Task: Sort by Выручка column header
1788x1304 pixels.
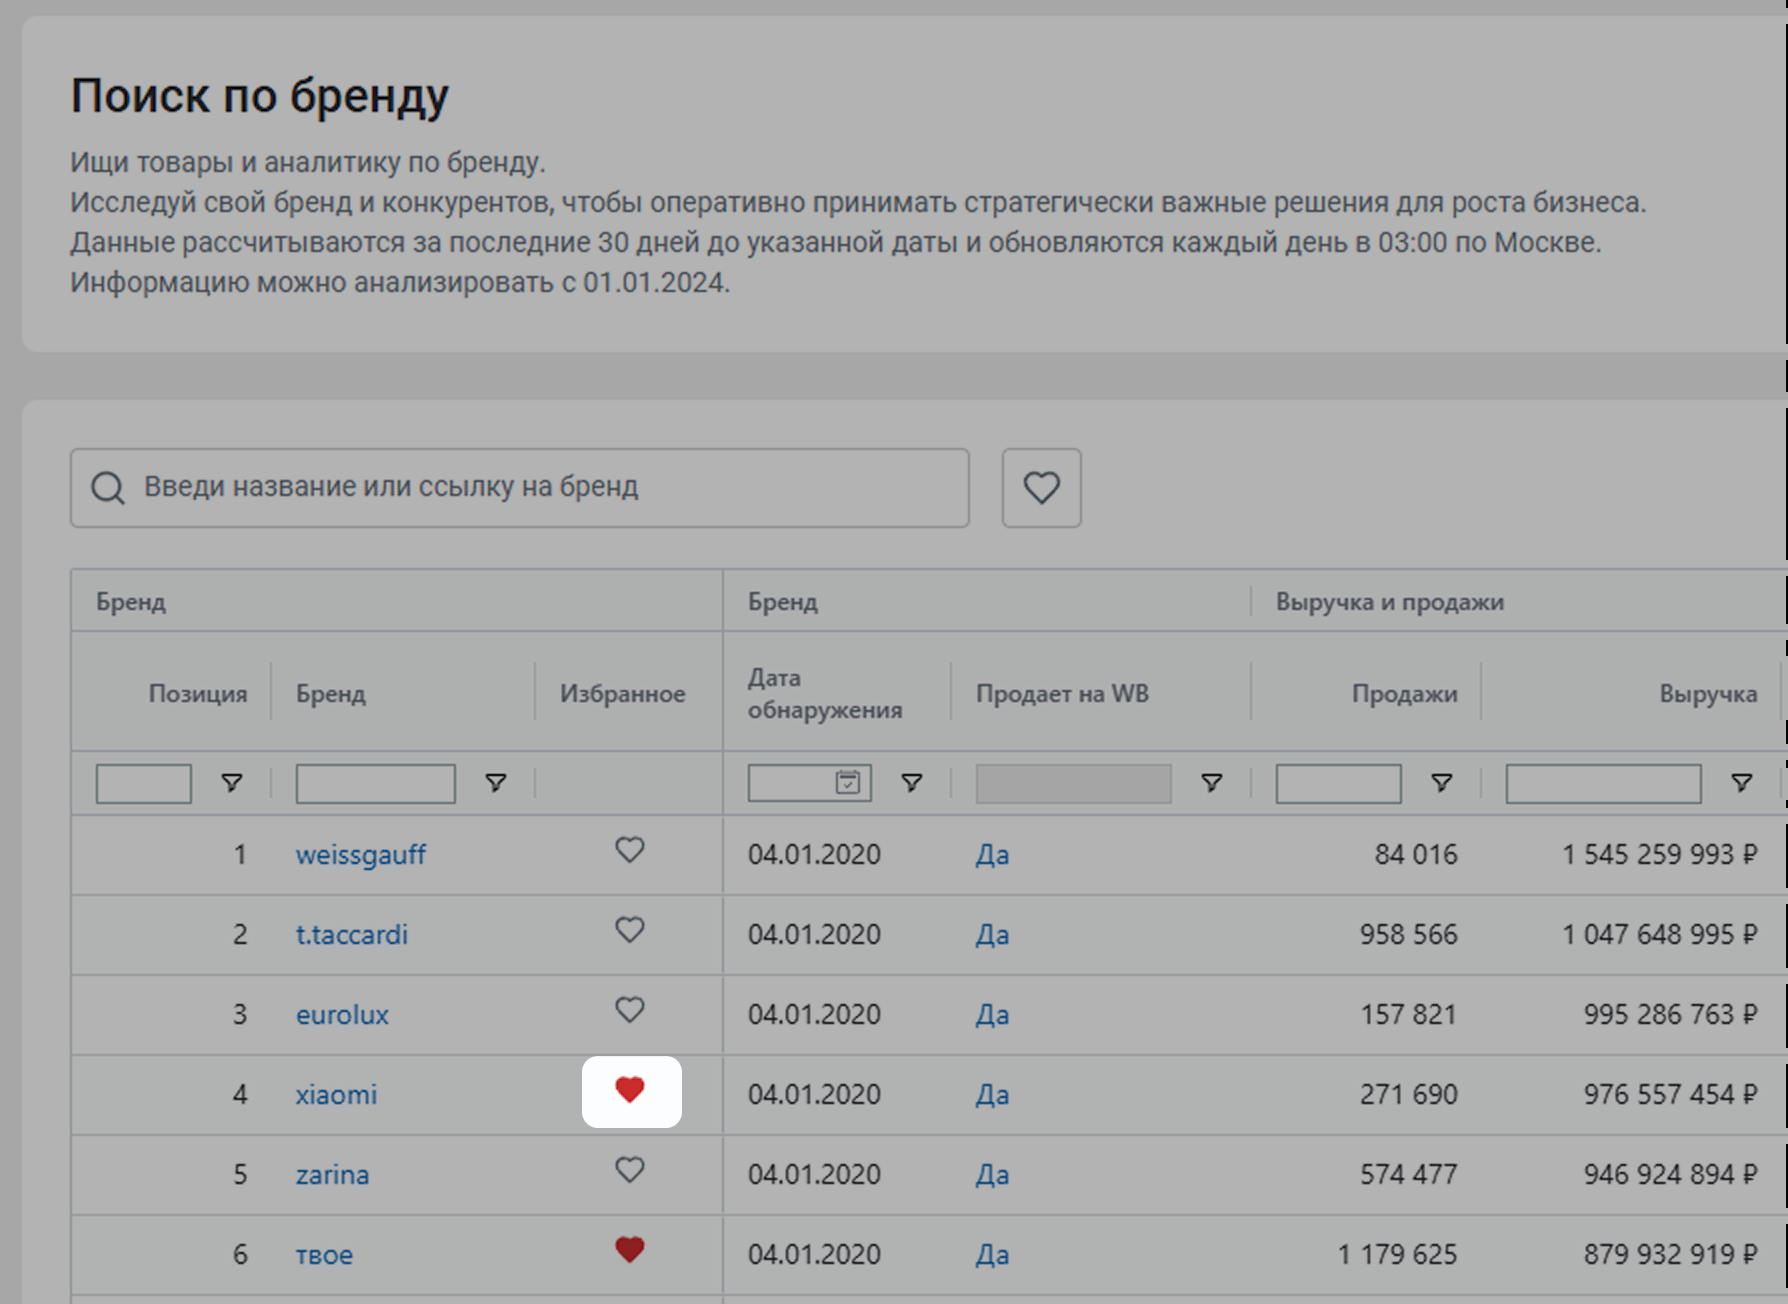Action: coord(1708,693)
